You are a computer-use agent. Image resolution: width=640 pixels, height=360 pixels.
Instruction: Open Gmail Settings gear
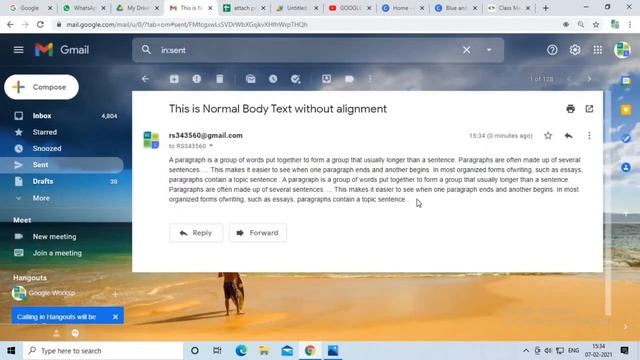[x=575, y=50]
